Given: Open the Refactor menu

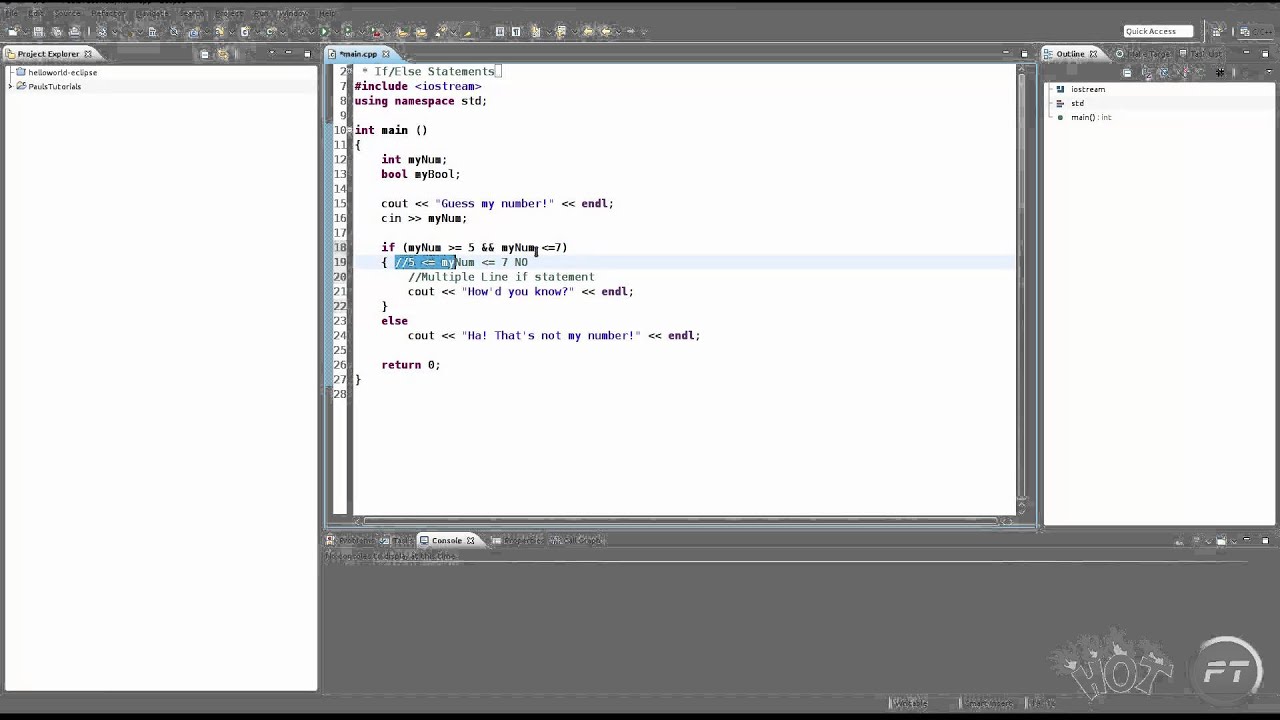Looking at the screenshot, I should [109, 13].
